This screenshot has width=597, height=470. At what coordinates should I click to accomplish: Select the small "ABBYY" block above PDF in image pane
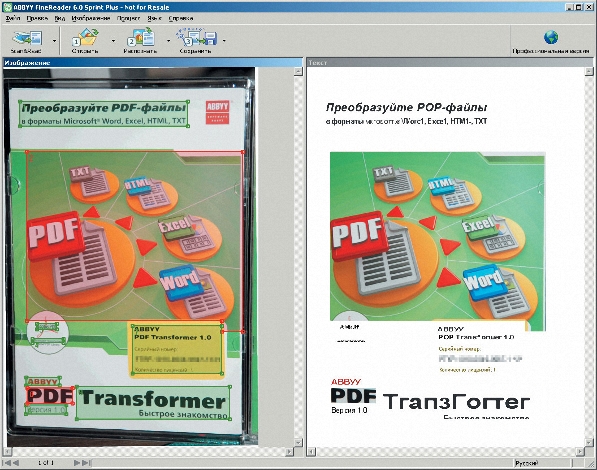[x=43, y=382]
